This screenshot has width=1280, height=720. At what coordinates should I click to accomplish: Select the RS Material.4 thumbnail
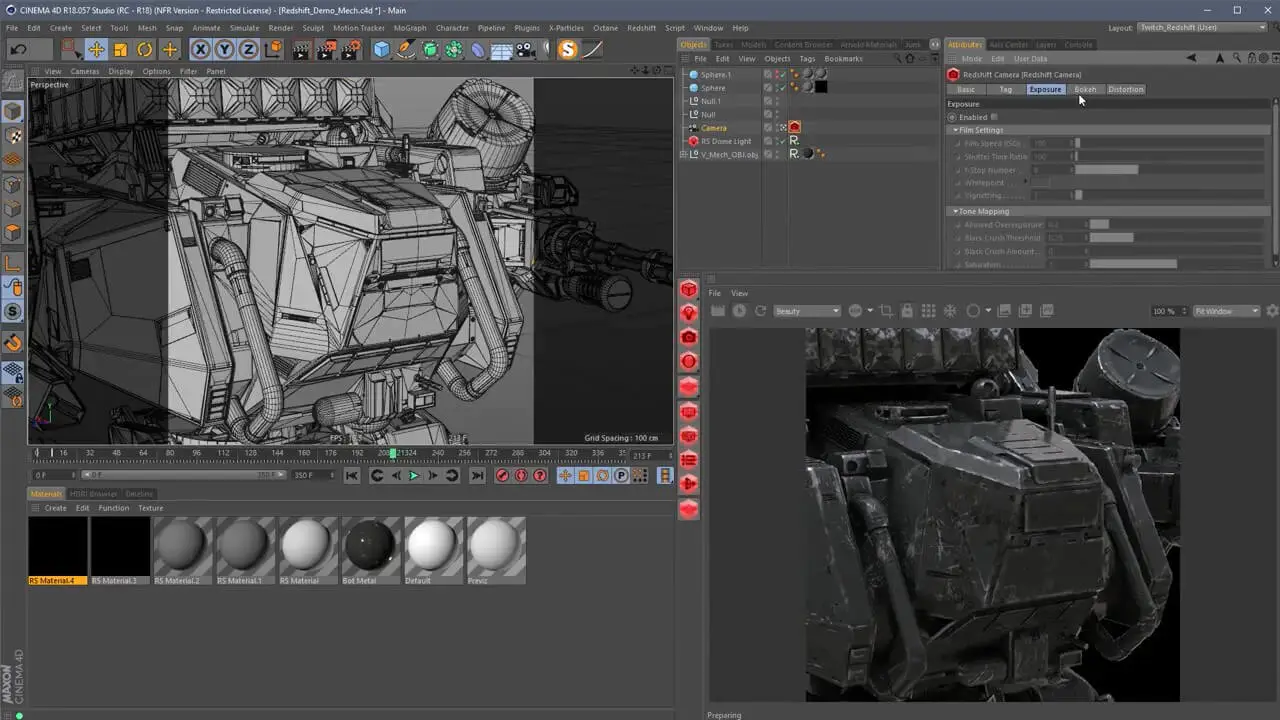pos(57,546)
